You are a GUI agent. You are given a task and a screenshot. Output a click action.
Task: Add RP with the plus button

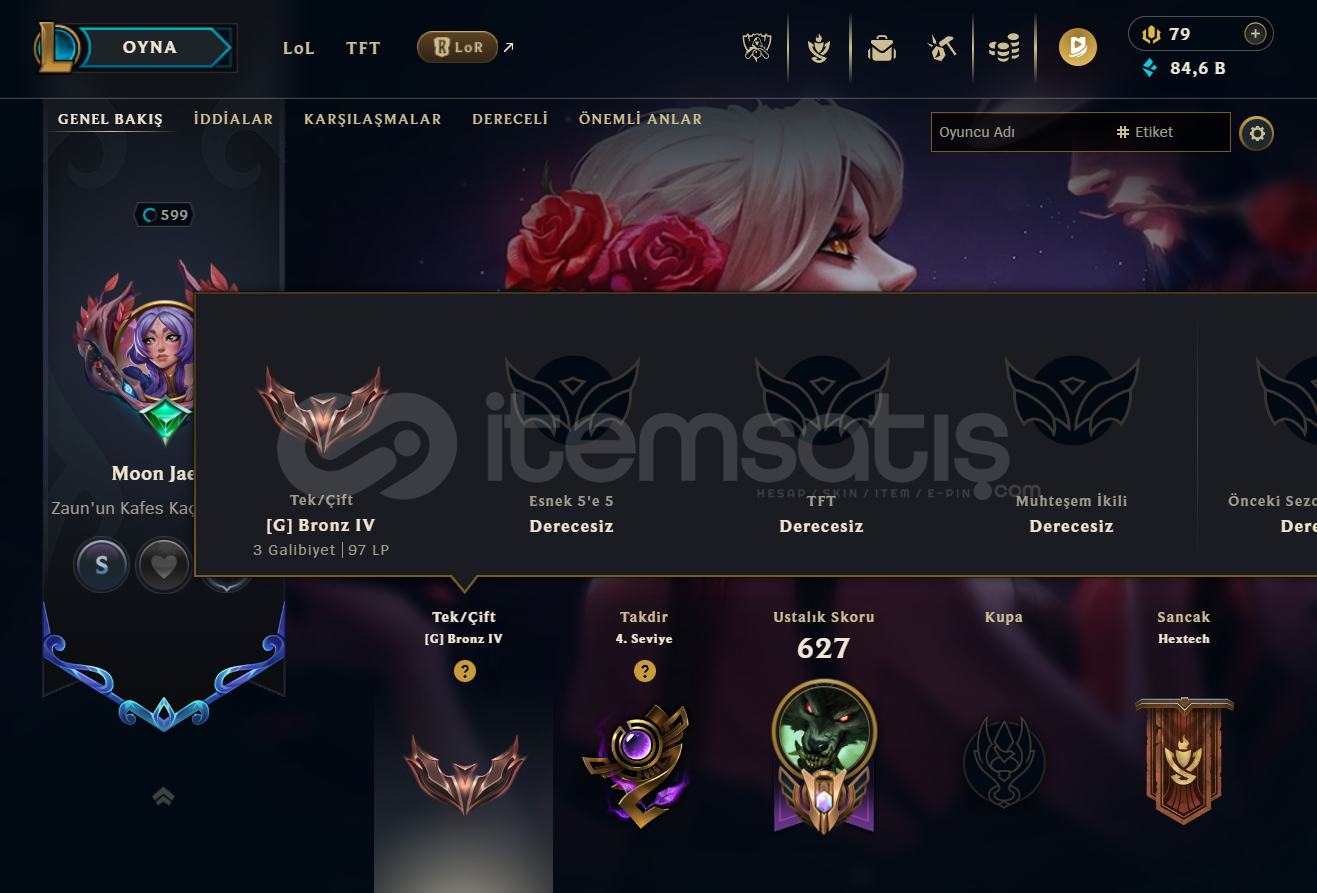click(1255, 34)
